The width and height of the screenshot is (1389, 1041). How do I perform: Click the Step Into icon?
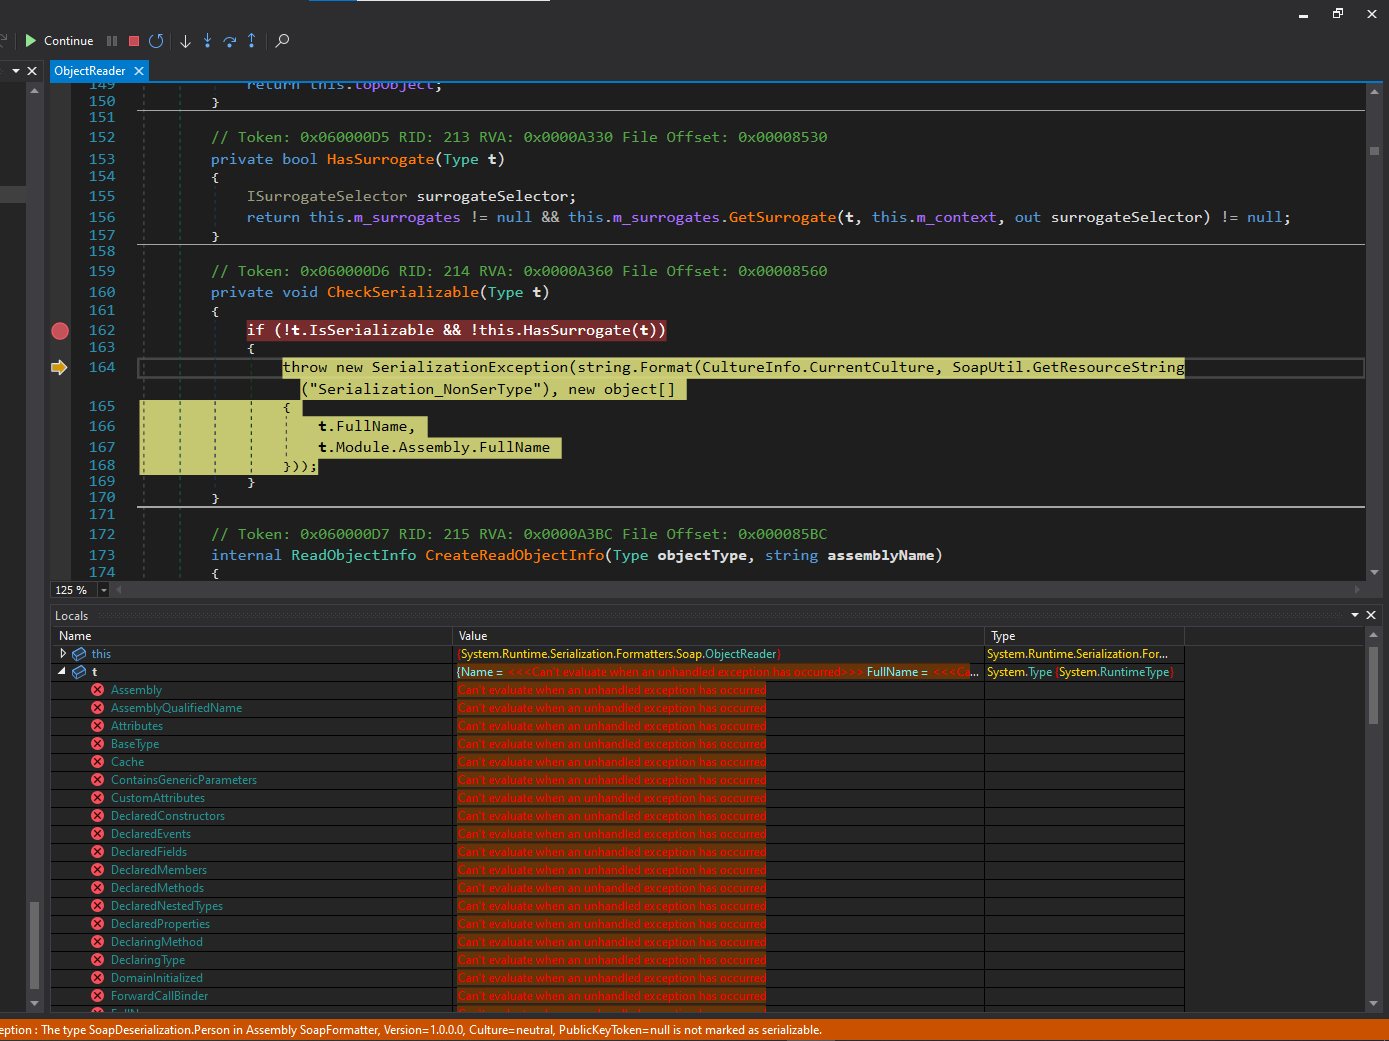[x=207, y=41]
